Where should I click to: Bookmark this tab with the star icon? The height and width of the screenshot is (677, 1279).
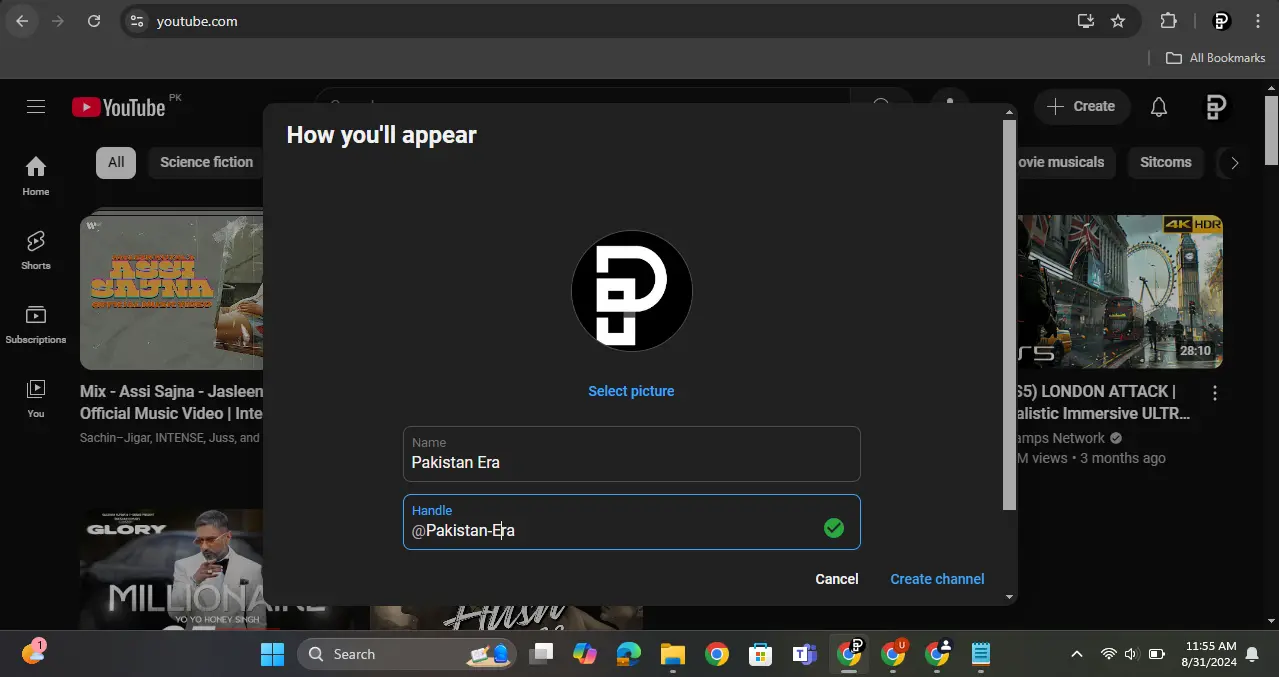[x=1118, y=21]
